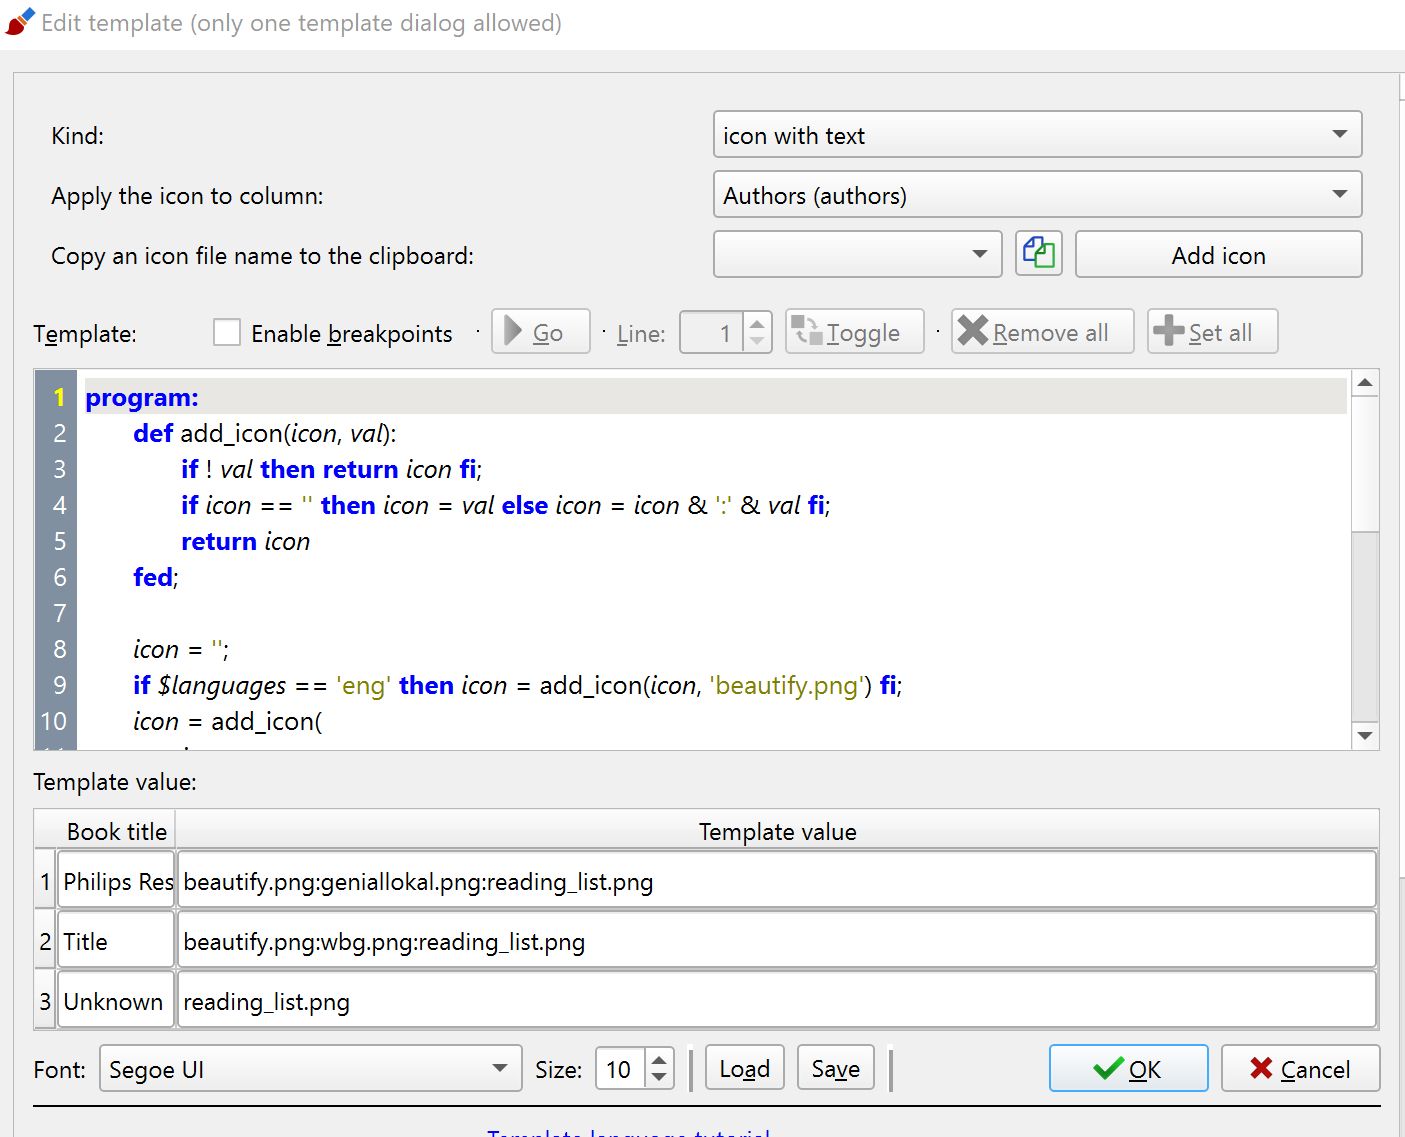Screen dimensions: 1405x1137
Task: Click line number 9 in editor gutter
Action: point(59,685)
